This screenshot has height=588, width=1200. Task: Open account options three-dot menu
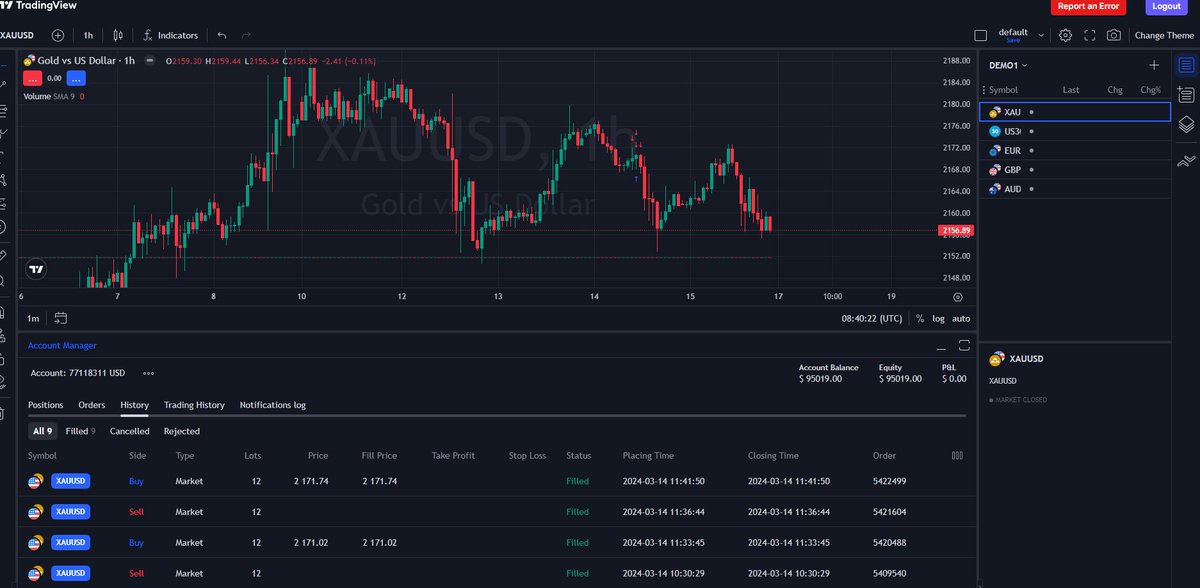[x=149, y=373]
